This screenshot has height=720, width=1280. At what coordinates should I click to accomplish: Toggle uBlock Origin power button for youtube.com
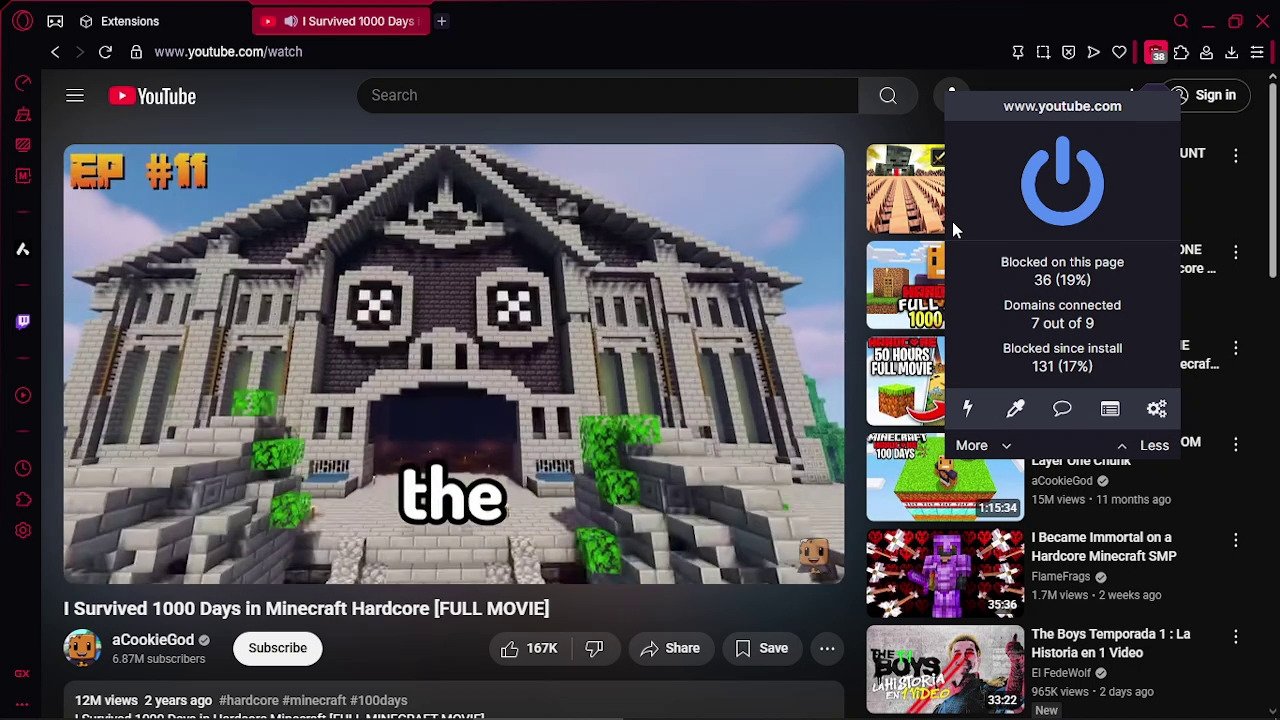[1062, 181]
